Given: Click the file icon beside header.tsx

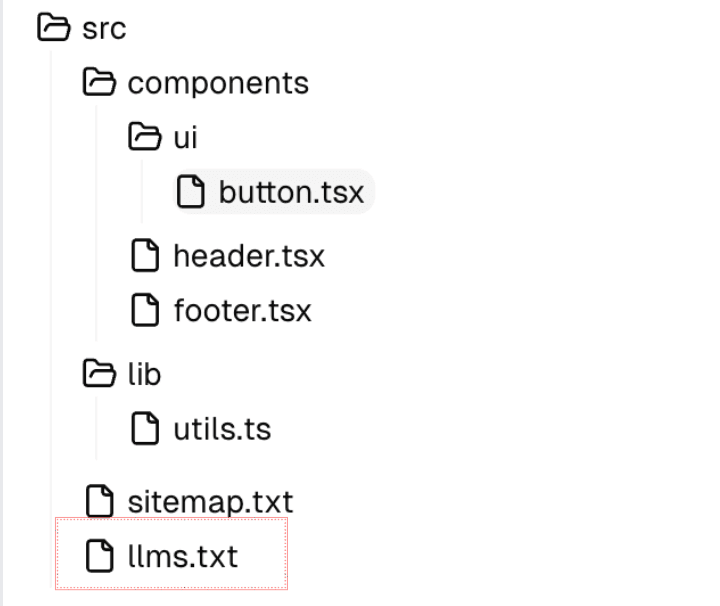Looking at the screenshot, I should (x=146, y=255).
